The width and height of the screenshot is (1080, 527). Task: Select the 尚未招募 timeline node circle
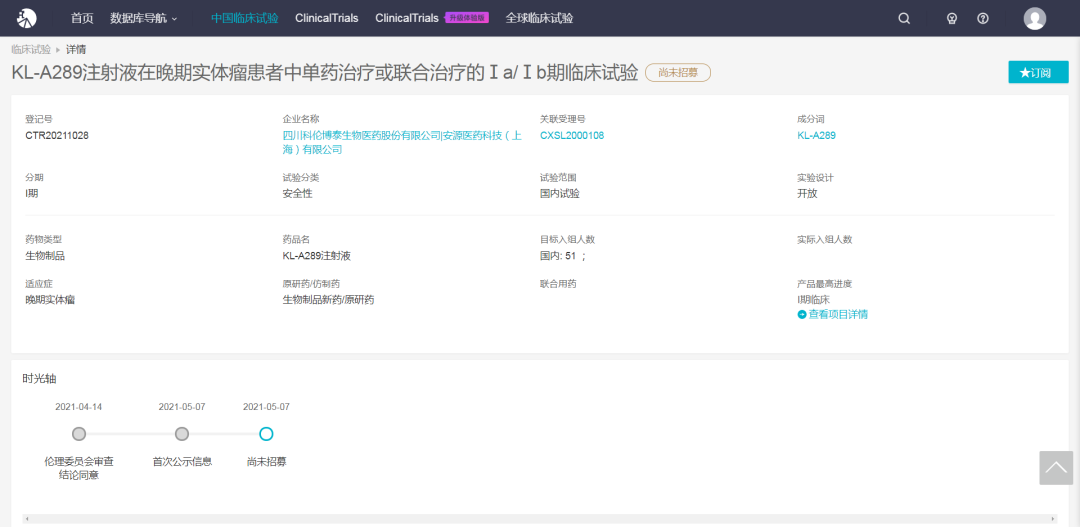(x=267, y=434)
